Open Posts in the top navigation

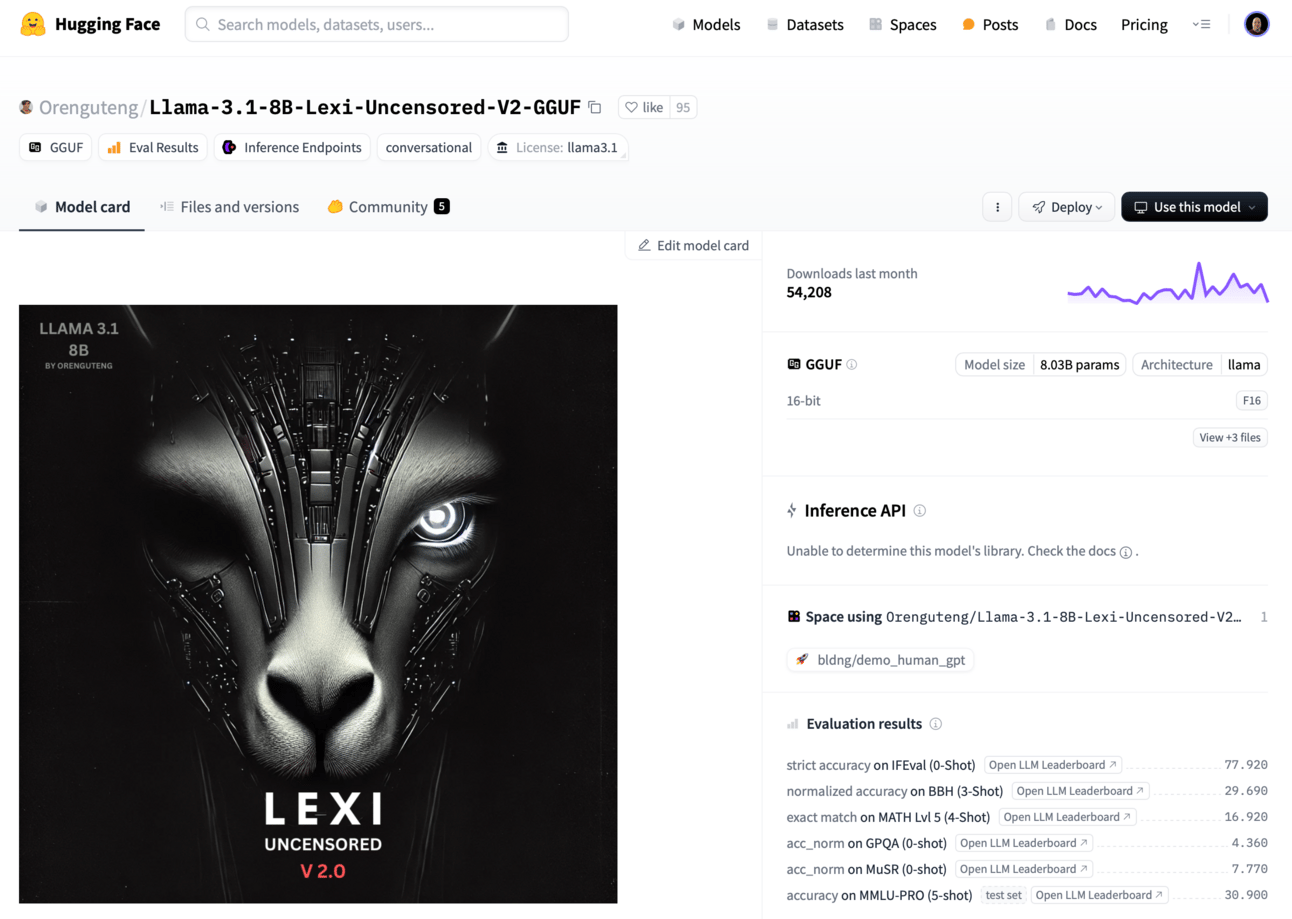[990, 24]
